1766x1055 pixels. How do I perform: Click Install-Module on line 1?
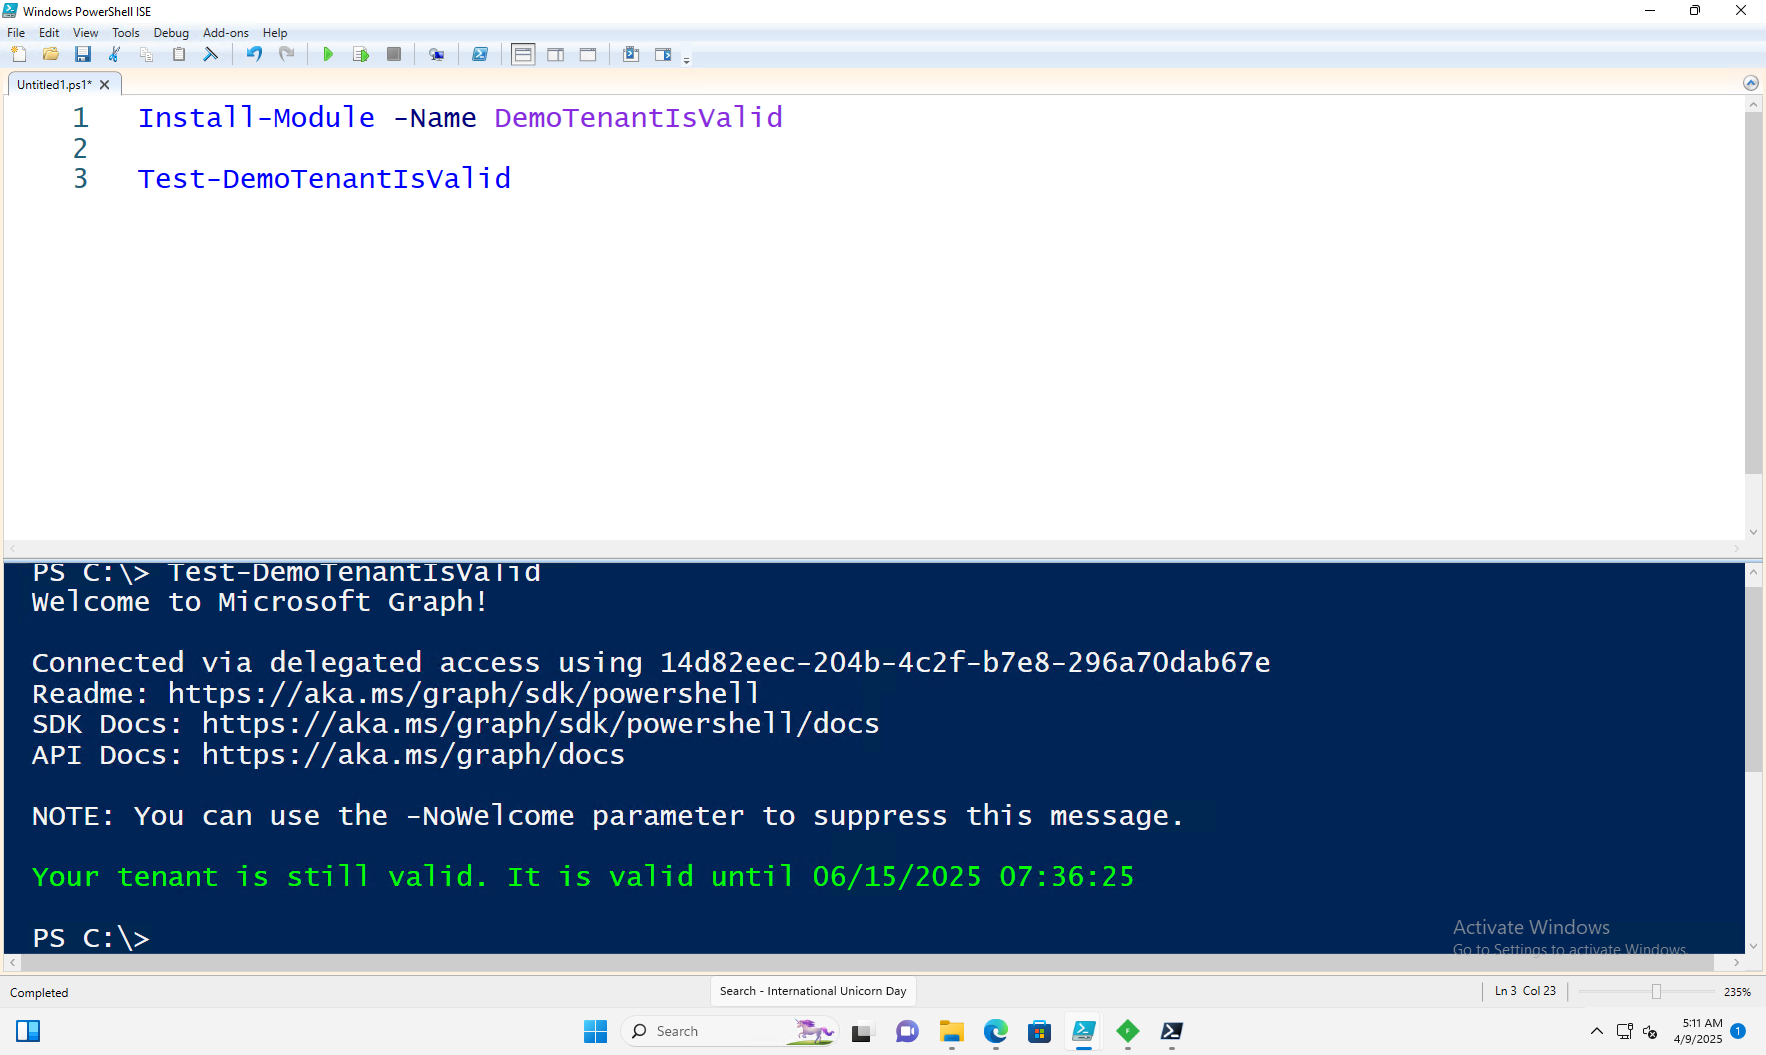tap(257, 118)
